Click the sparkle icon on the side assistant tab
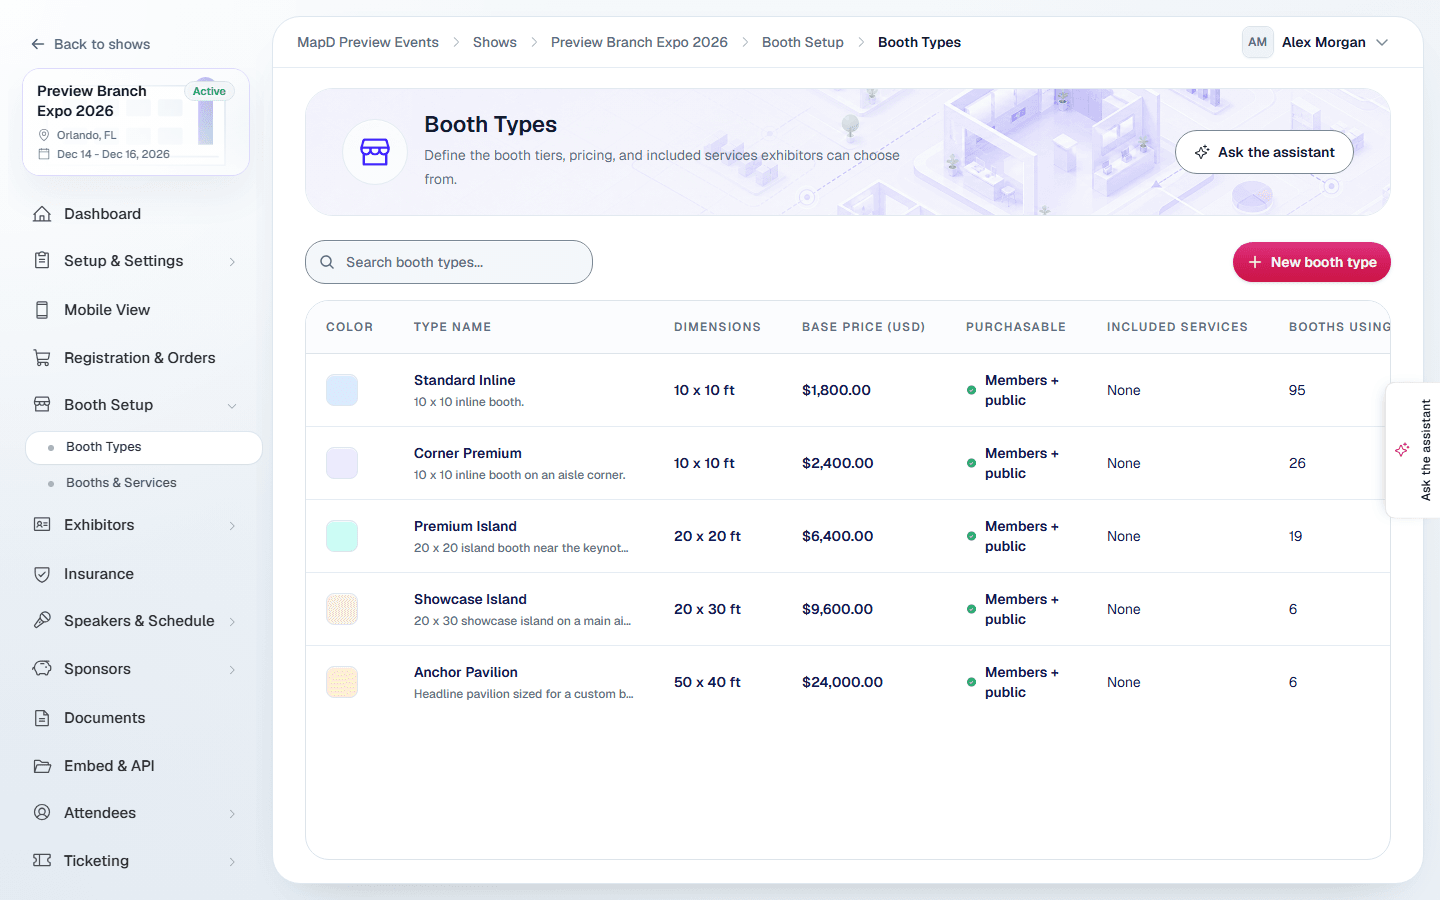1440x900 pixels. coord(1402,450)
